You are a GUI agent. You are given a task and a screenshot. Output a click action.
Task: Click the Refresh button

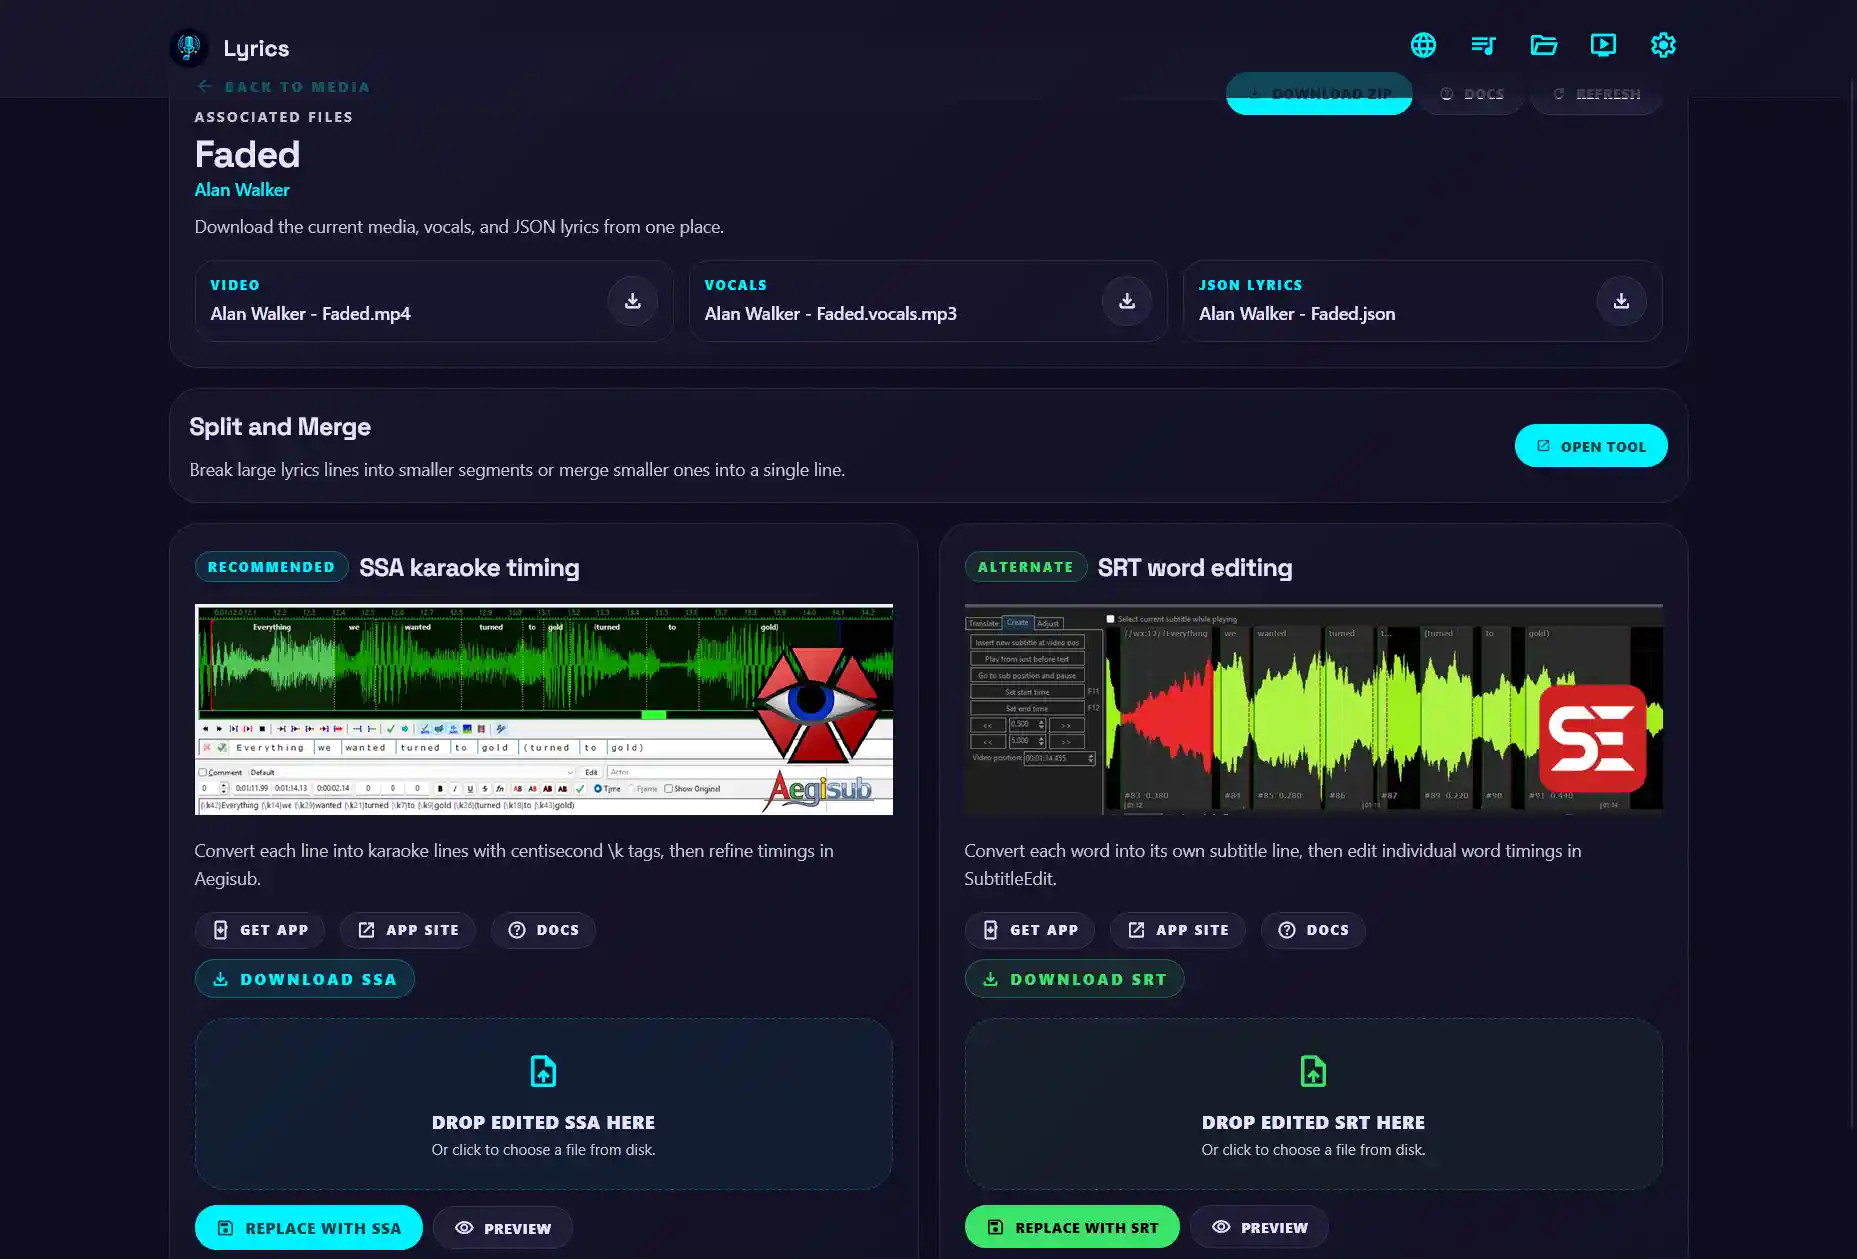click(x=1597, y=94)
